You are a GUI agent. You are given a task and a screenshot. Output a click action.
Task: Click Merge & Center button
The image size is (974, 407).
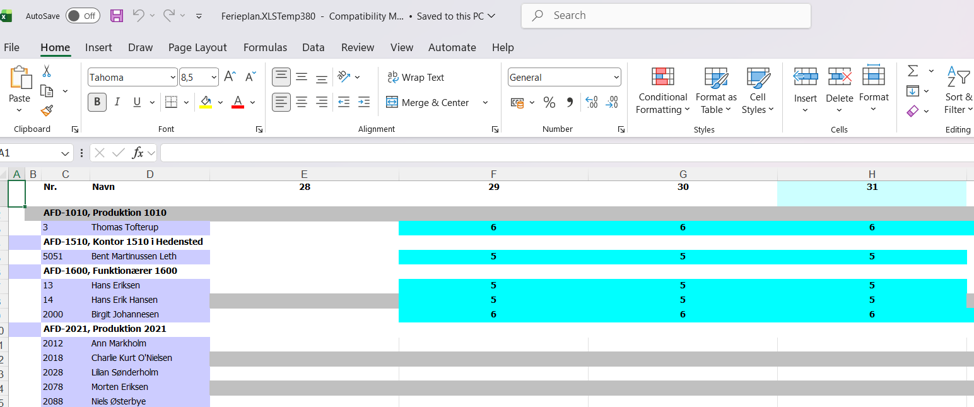(x=428, y=103)
